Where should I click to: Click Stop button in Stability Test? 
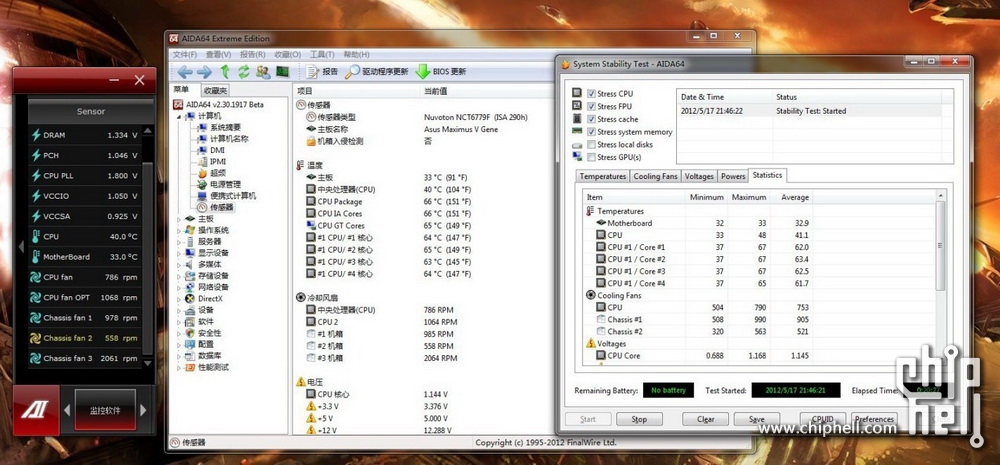(638, 420)
